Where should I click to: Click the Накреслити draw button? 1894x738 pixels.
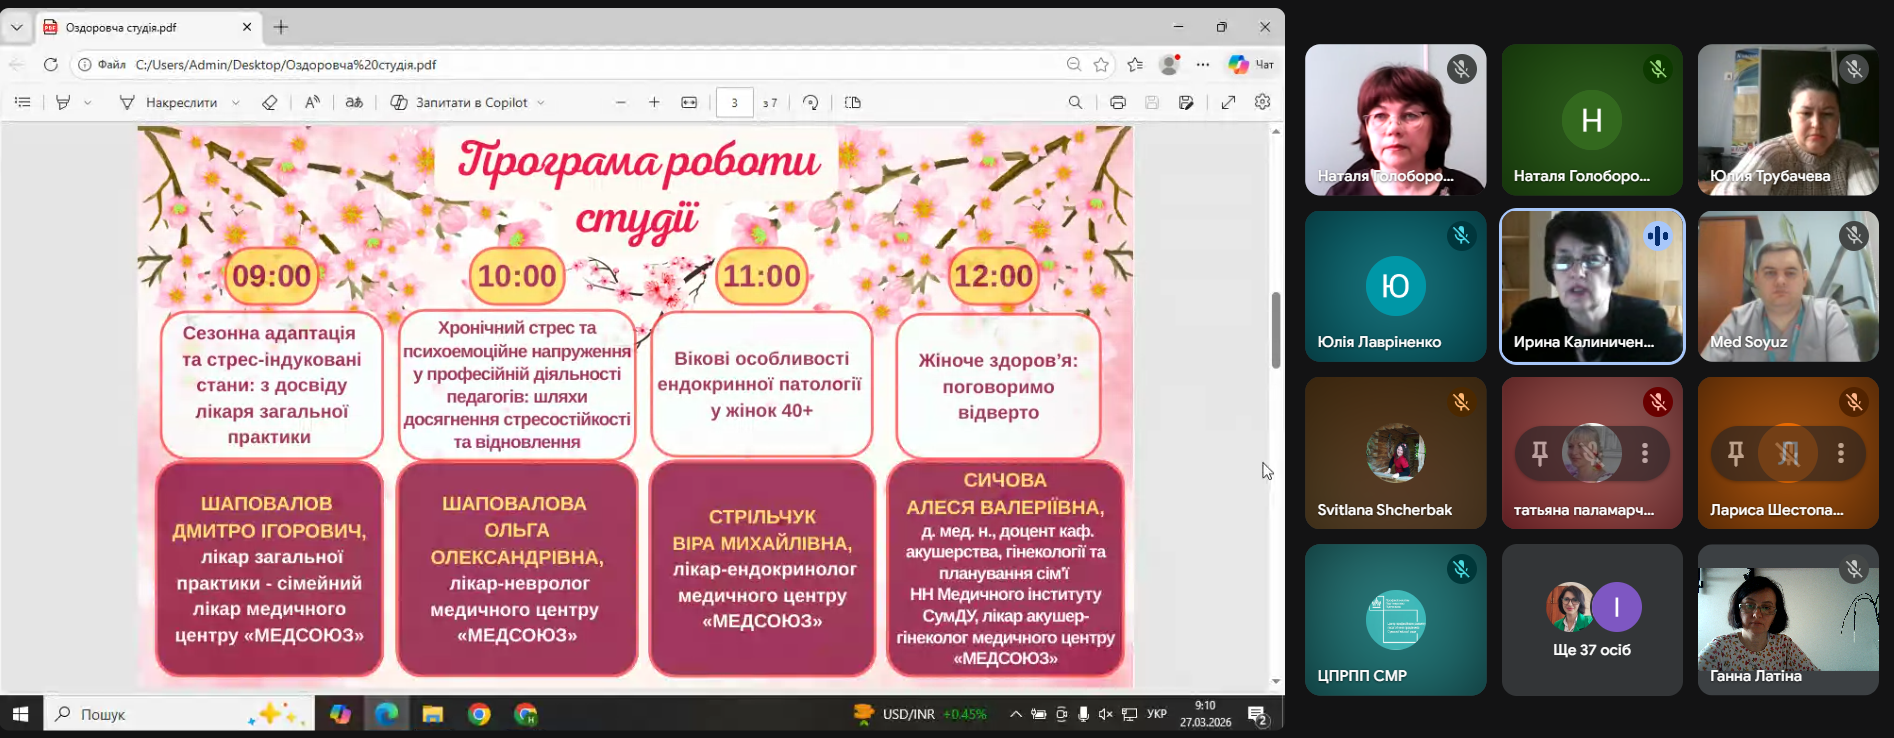168,102
